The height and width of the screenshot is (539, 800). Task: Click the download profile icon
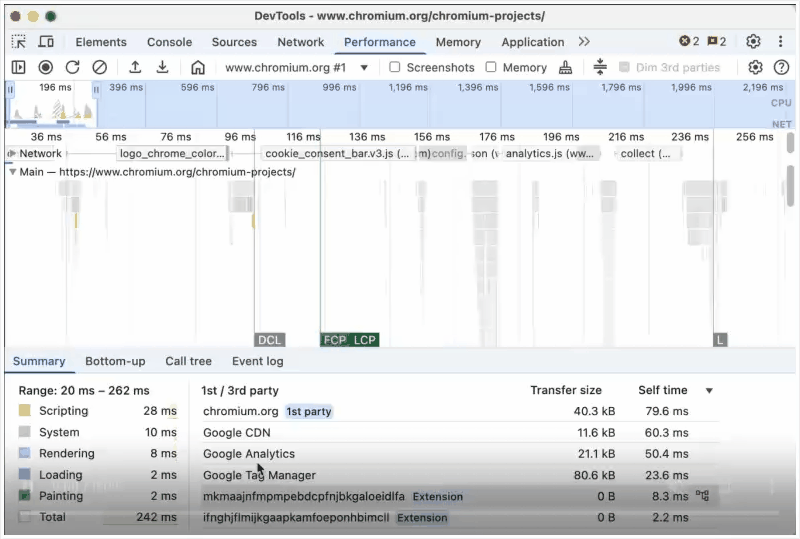click(162, 67)
